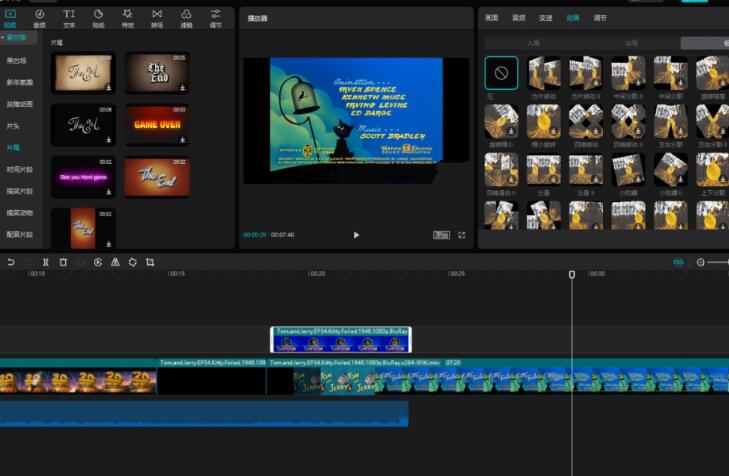Select the 'GAME OVER' ending clip
Image resolution: width=729 pixels, height=476 pixels.
click(x=157, y=125)
